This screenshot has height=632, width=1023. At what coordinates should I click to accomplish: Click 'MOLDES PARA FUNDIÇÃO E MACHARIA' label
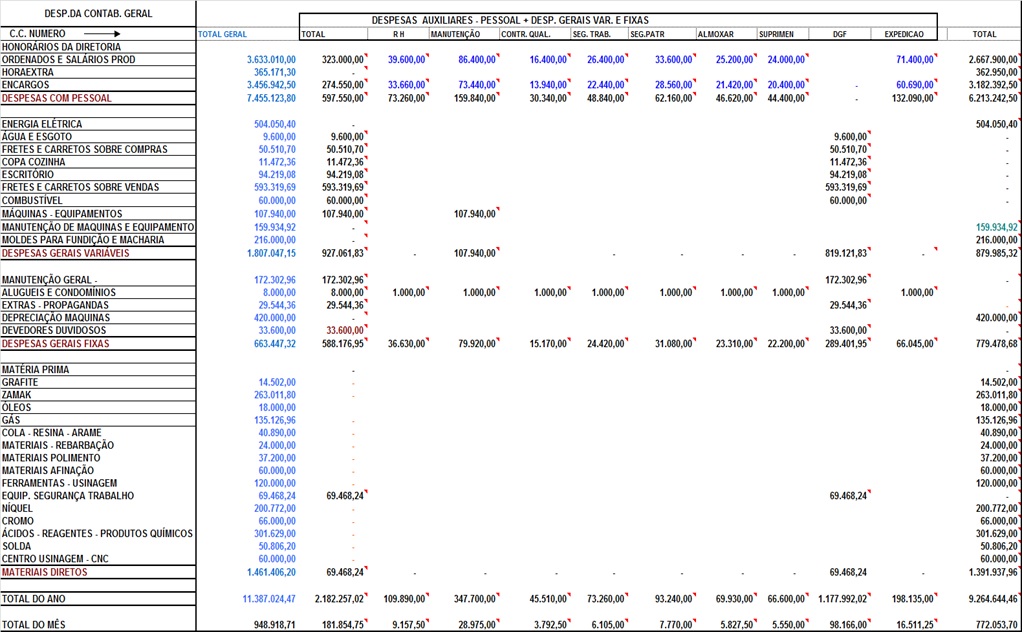[83, 240]
